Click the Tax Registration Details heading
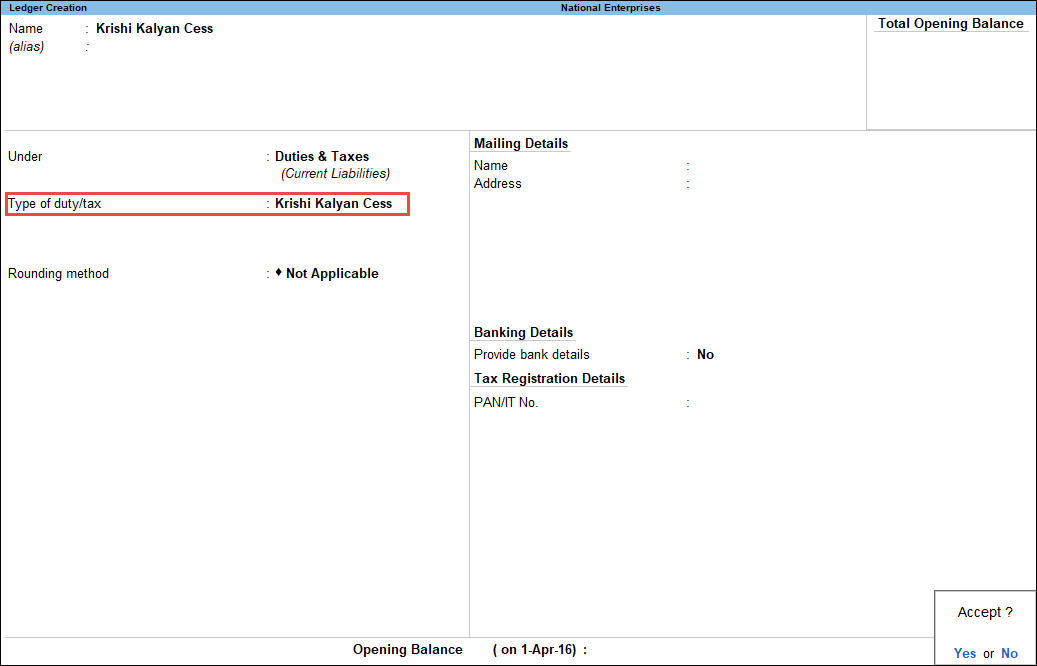Viewport: 1037px width, 666px height. (550, 378)
